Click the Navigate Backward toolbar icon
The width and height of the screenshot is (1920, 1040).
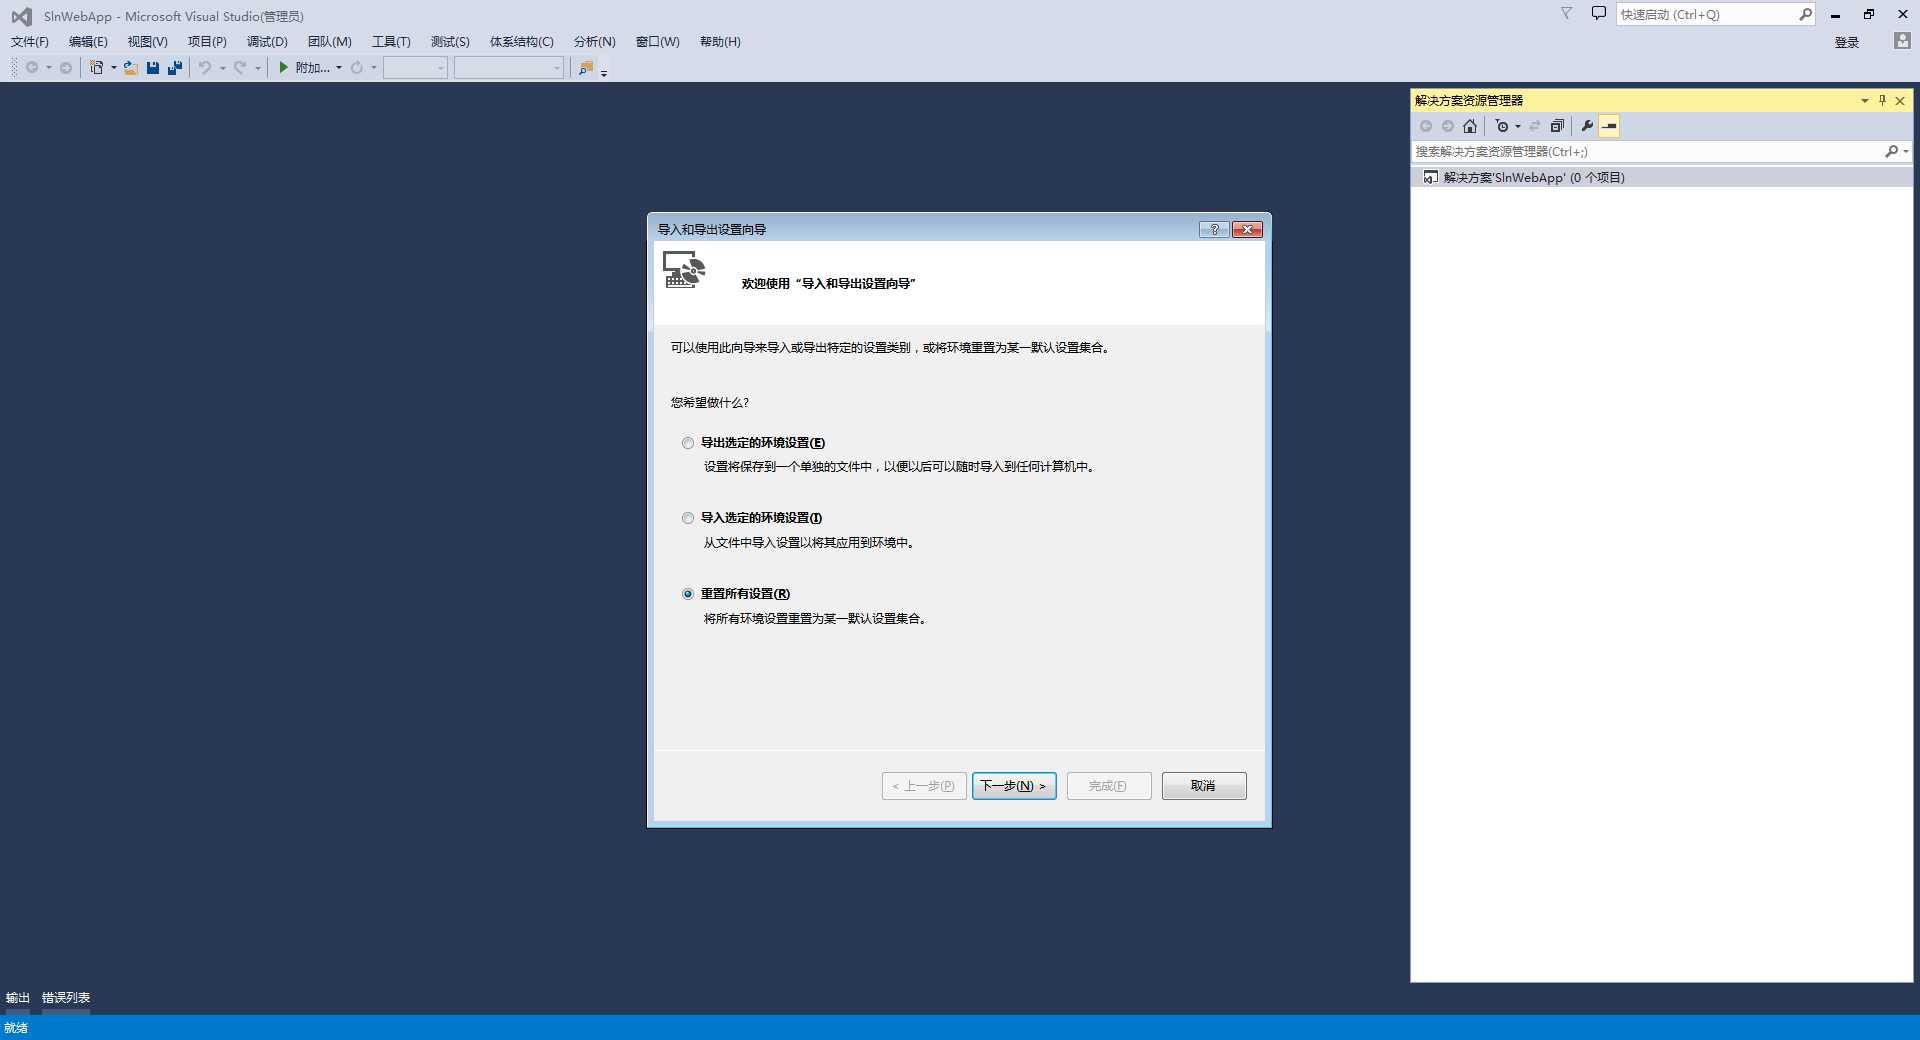tap(32, 67)
